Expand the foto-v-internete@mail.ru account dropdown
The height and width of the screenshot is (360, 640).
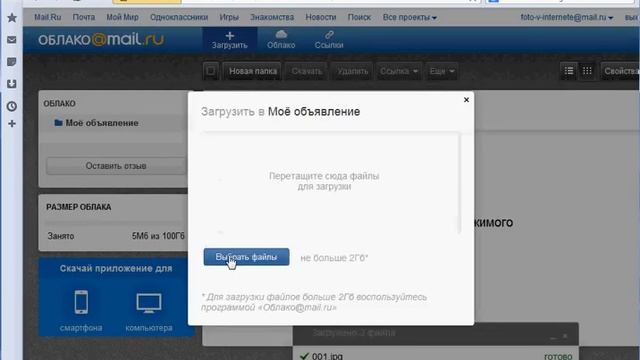tap(567, 17)
